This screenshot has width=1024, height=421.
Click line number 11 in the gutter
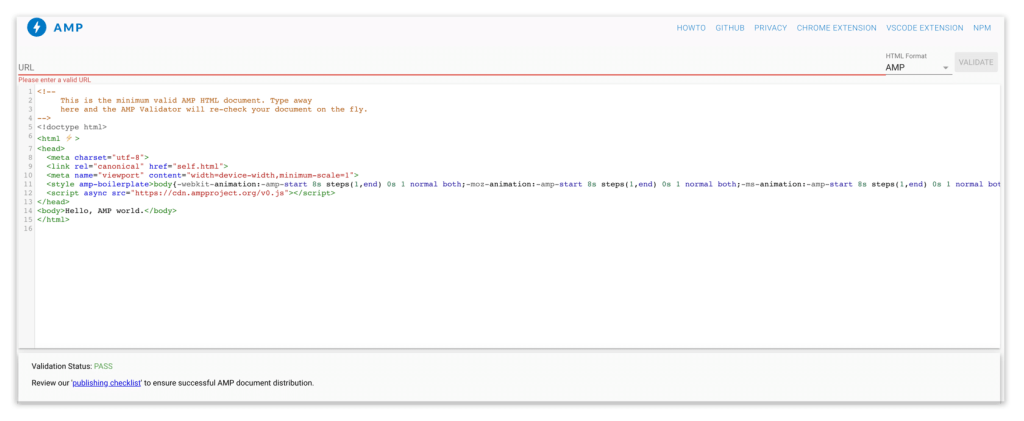[x=27, y=184]
